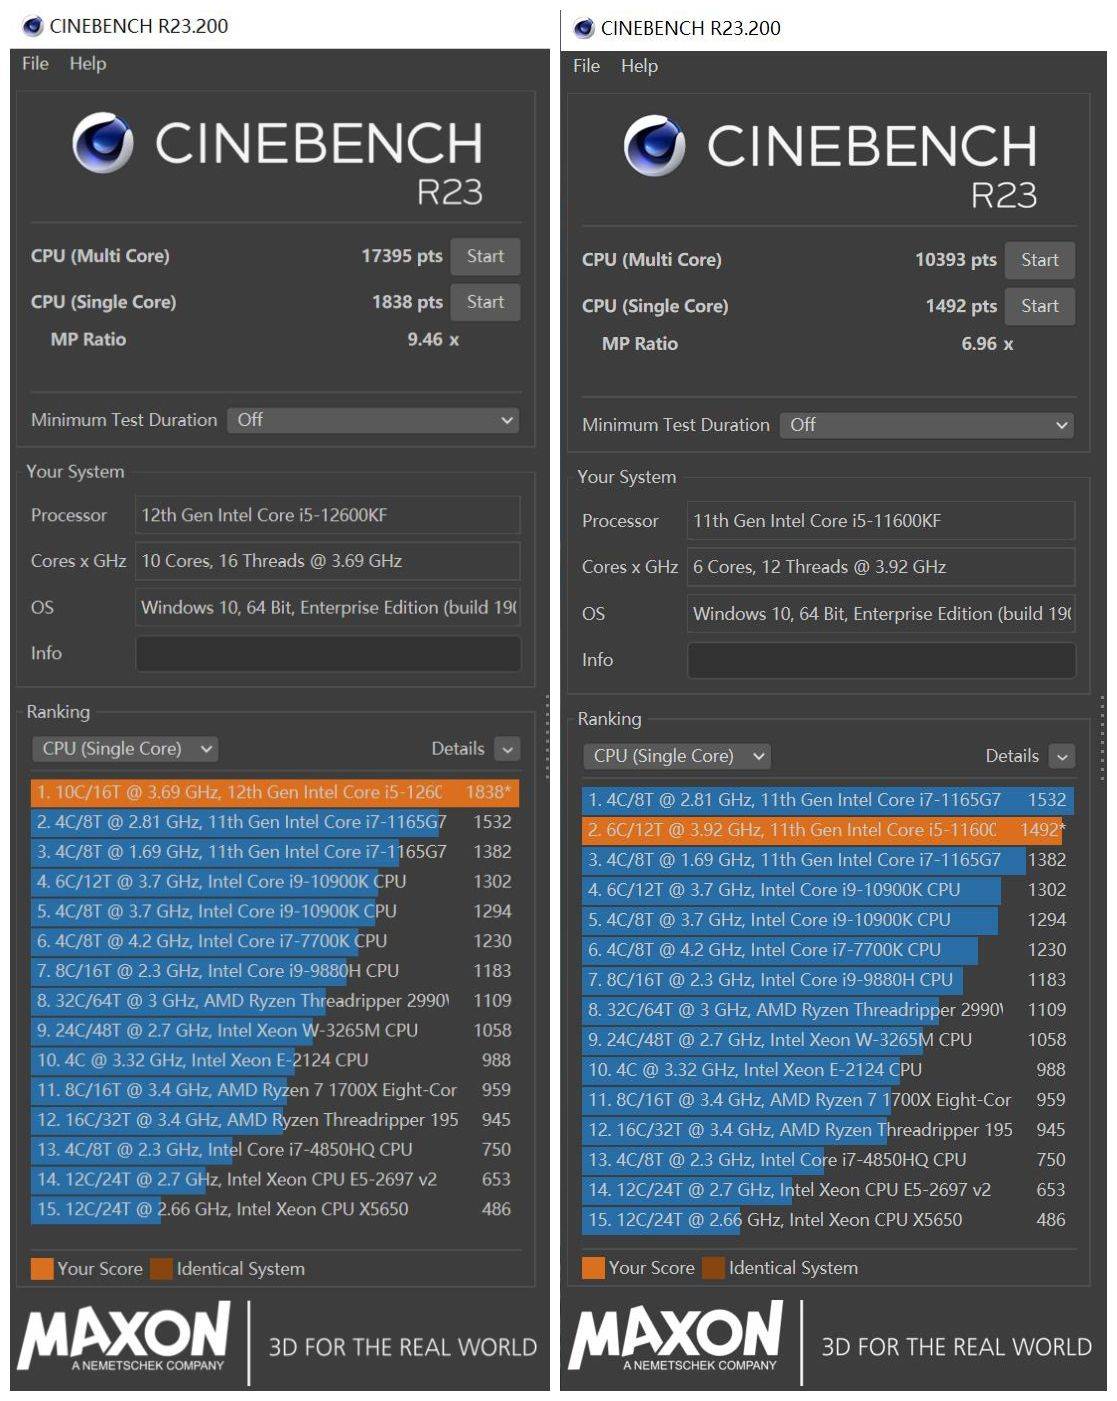This screenshot has height=1401, width=1117.
Task: Select the i9-9880H row in right ranking
Action: pos(828,980)
